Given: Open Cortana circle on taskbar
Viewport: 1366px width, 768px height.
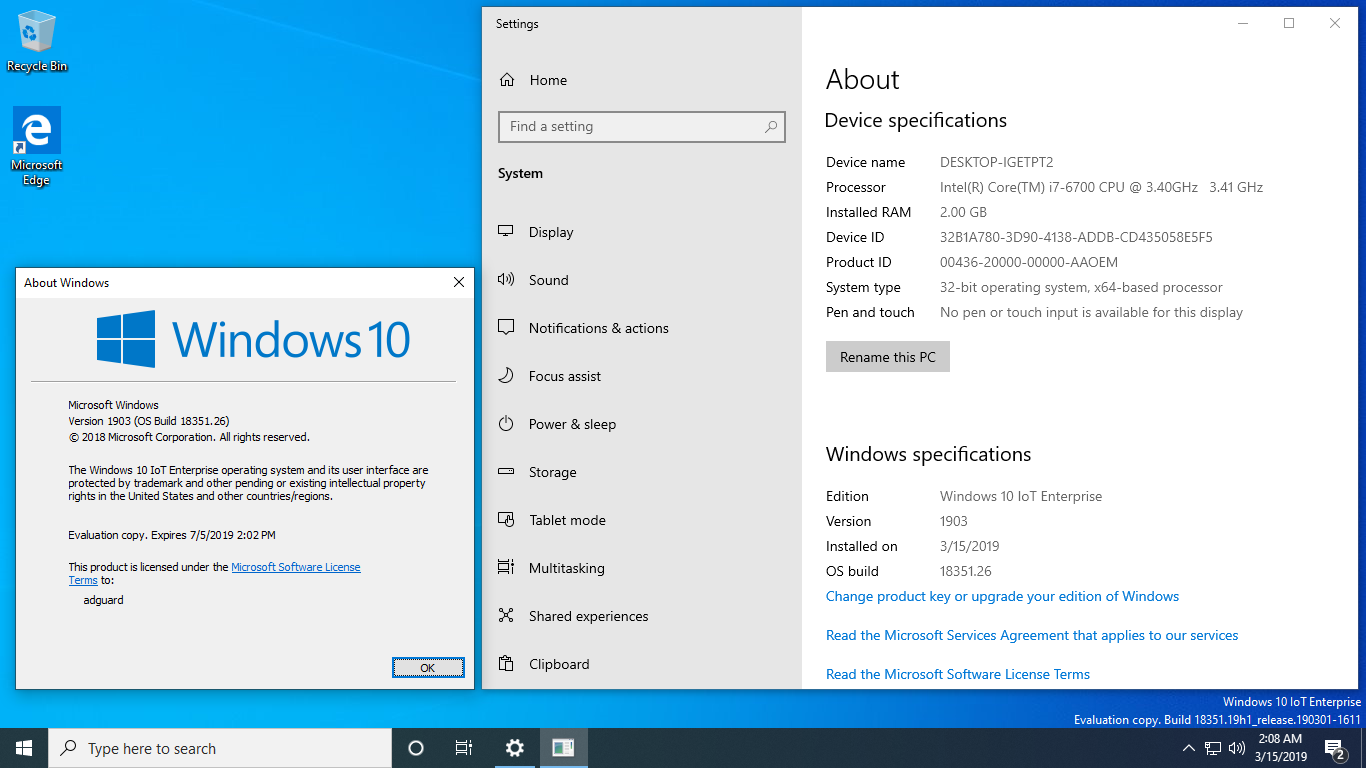Looking at the screenshot, I should pyautogui.click(x=416, y=748).
